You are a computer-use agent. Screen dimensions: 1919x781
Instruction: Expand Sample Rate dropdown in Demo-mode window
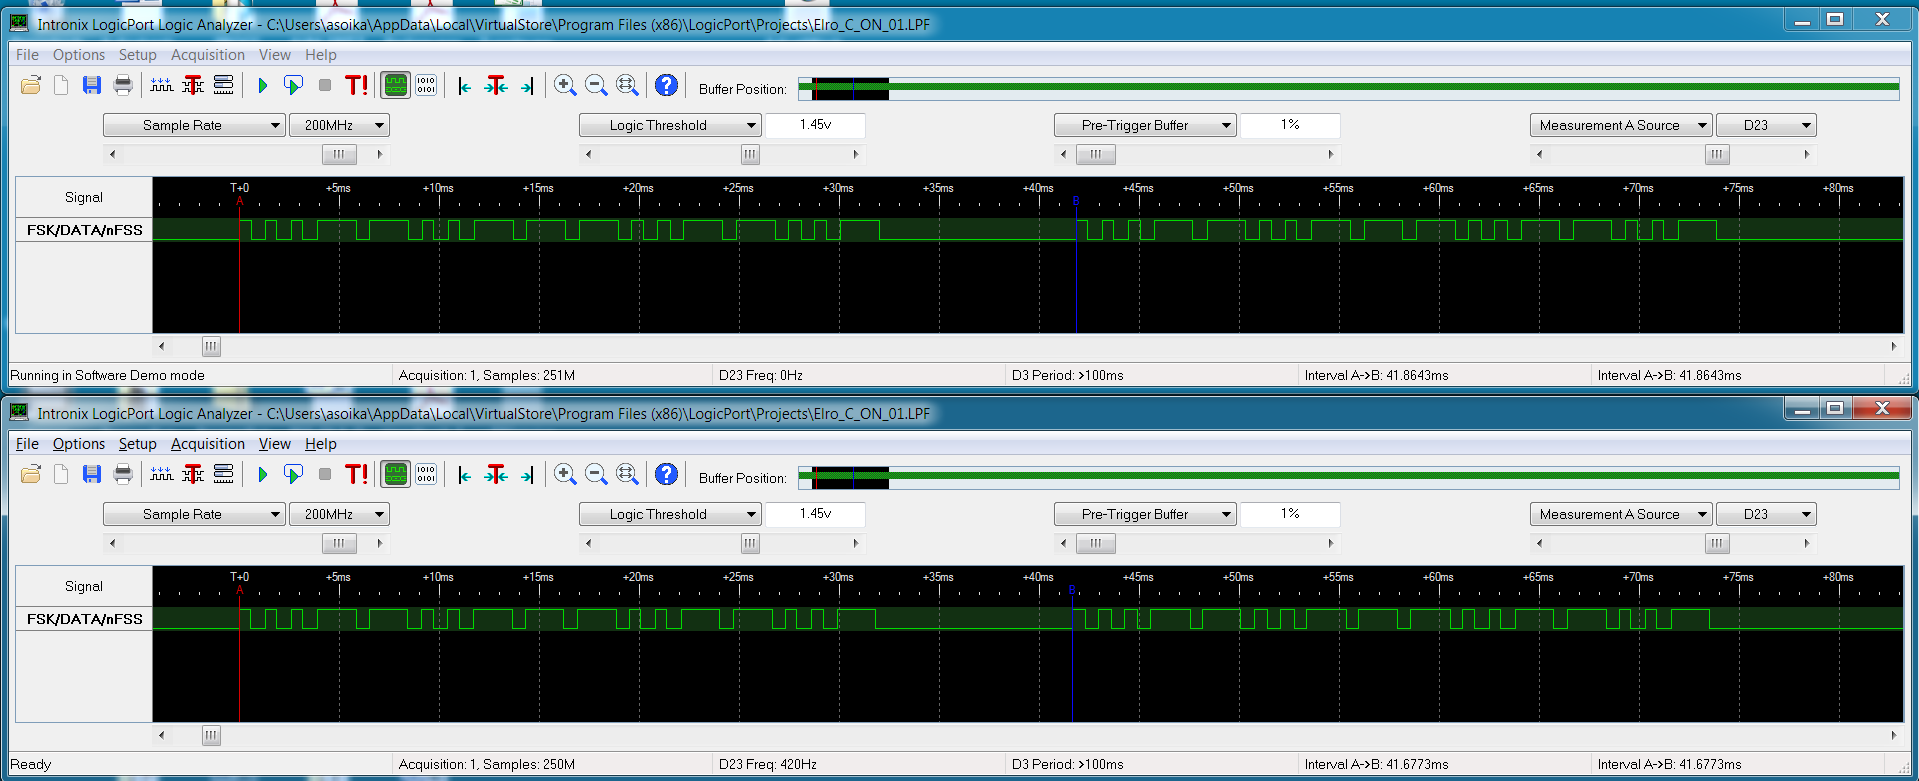pos(194,125)
